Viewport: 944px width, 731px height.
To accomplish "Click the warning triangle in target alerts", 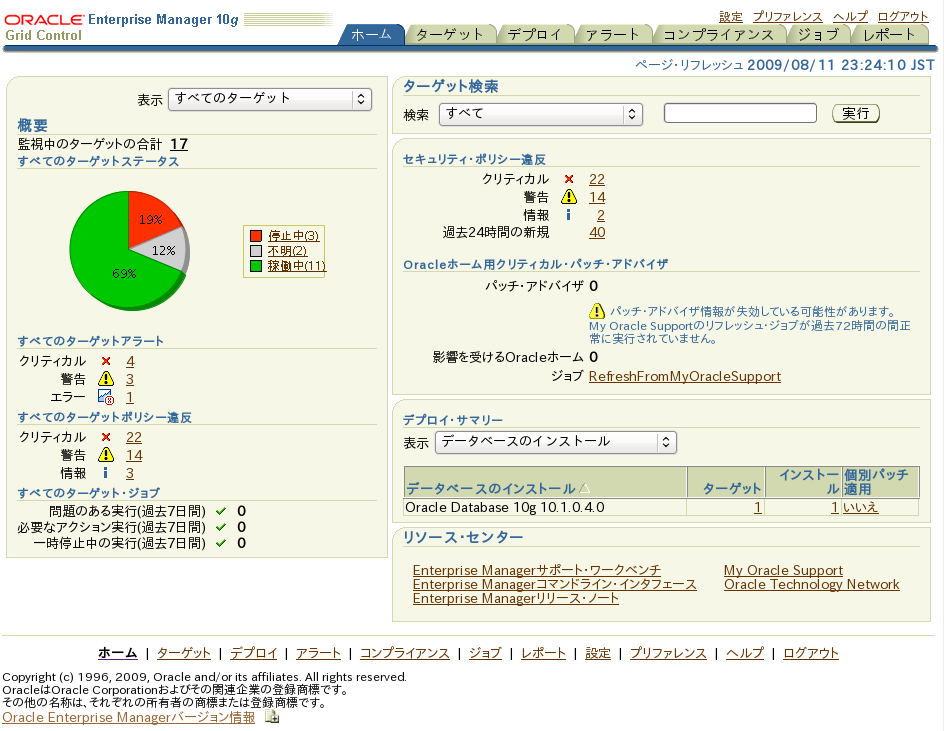I will pos(106,379).
